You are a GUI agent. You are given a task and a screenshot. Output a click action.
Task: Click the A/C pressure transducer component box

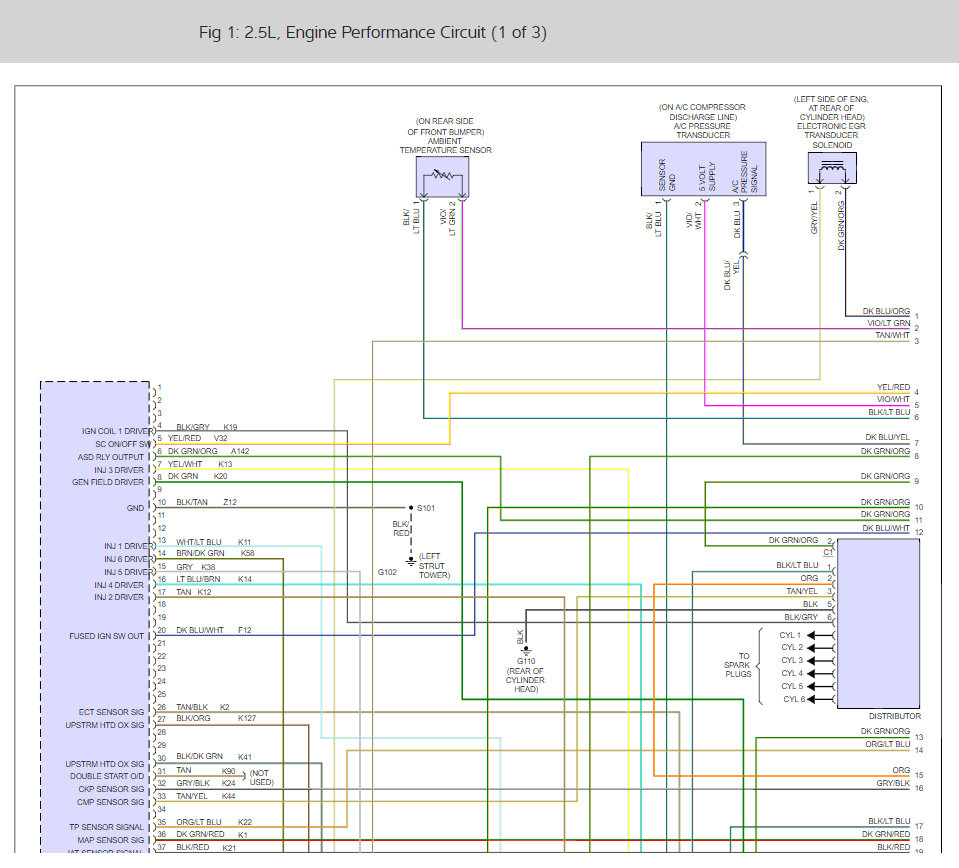coord(703,169)
